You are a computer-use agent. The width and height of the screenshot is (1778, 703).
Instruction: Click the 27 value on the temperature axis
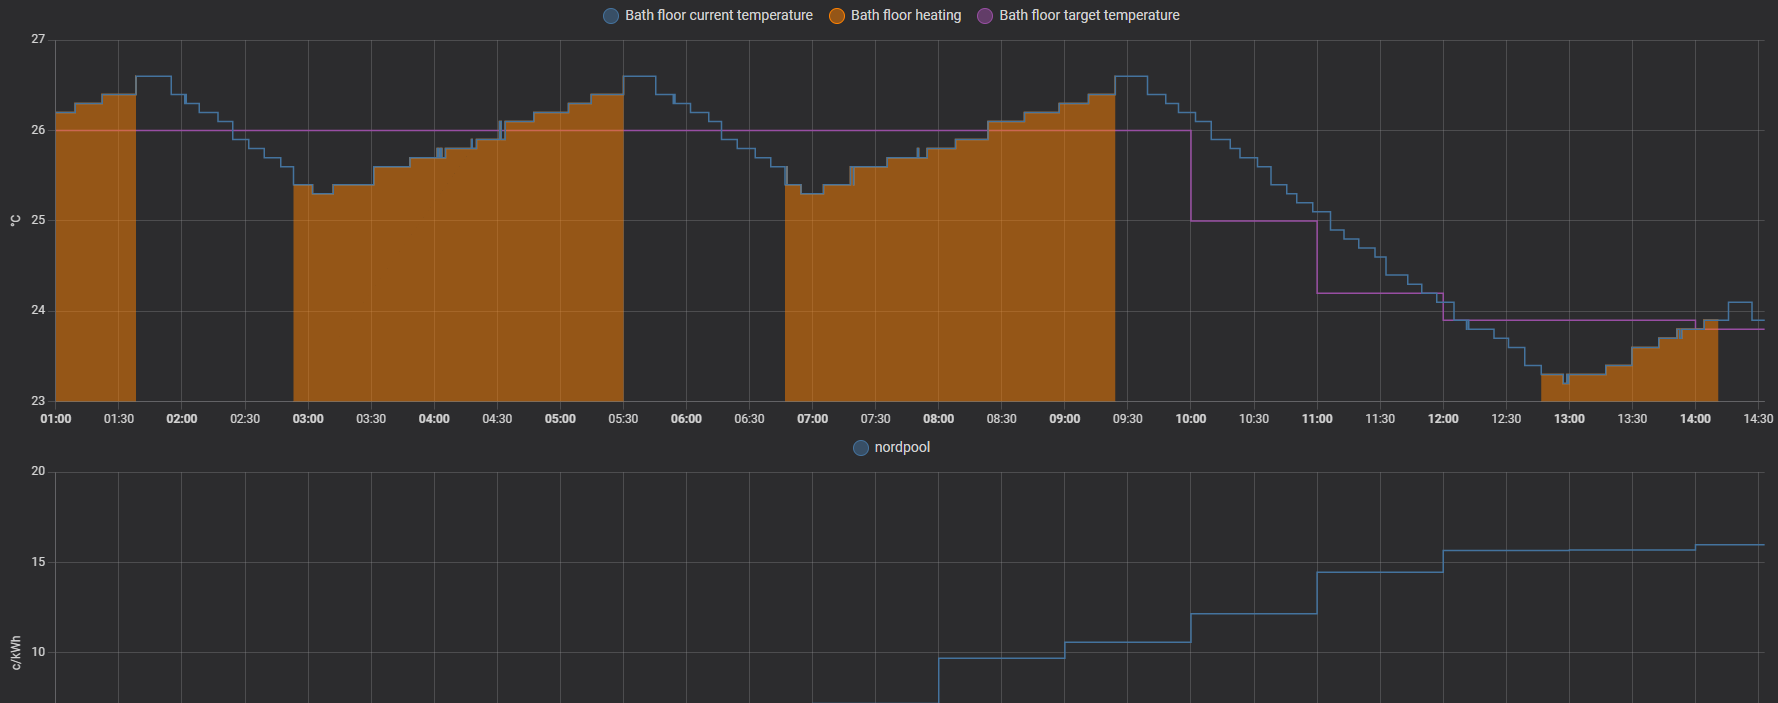[x=38, y=39]
